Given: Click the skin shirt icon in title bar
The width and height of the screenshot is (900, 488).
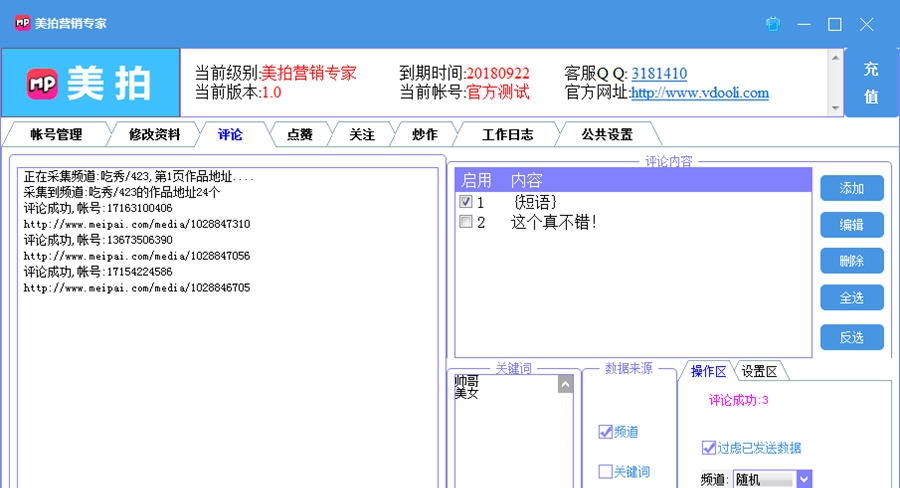Looking at the screenshot, I should coord(772,24).
